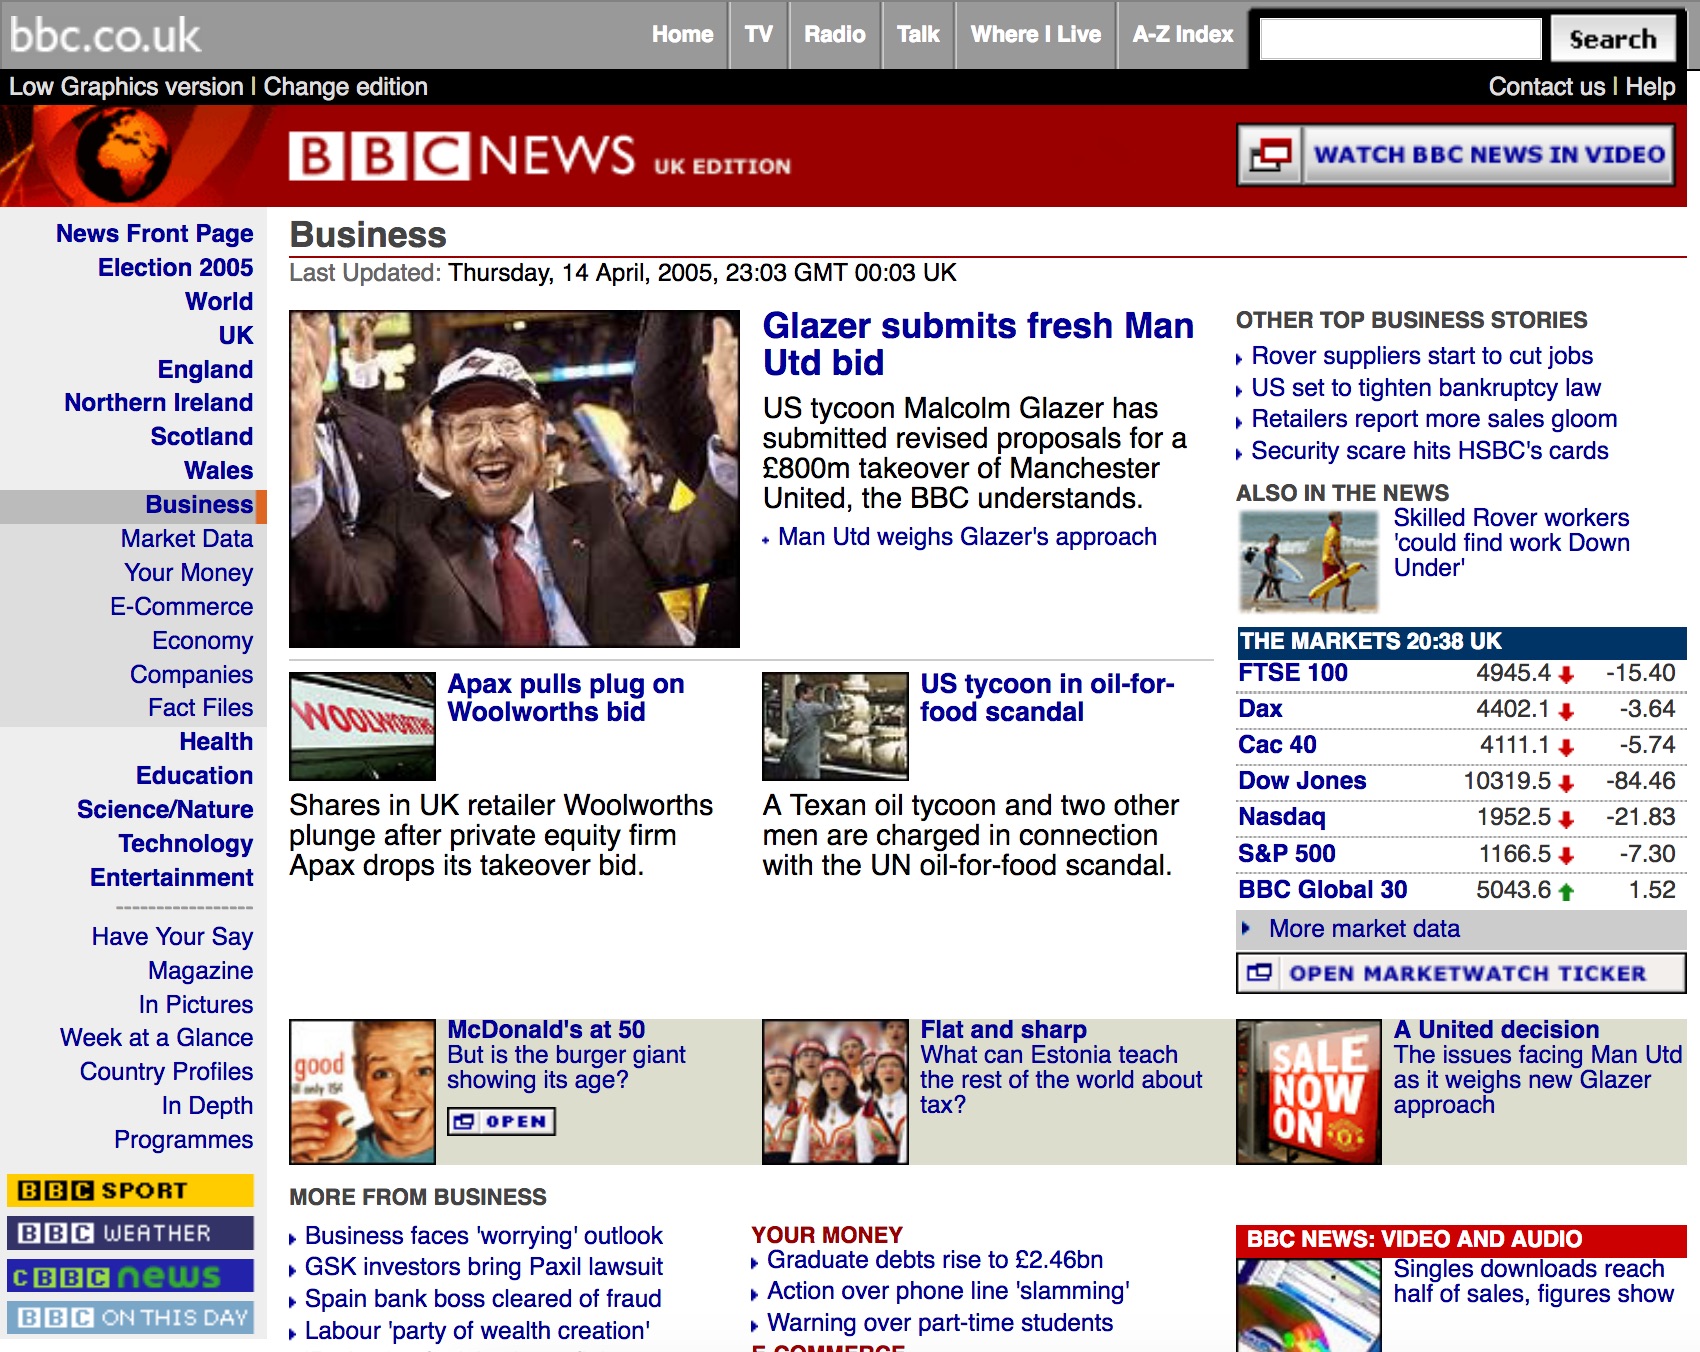The width and height of the screenshot is (1700, 1352).
Task: Open Northern Ireland news section
Action: [159, 402]
